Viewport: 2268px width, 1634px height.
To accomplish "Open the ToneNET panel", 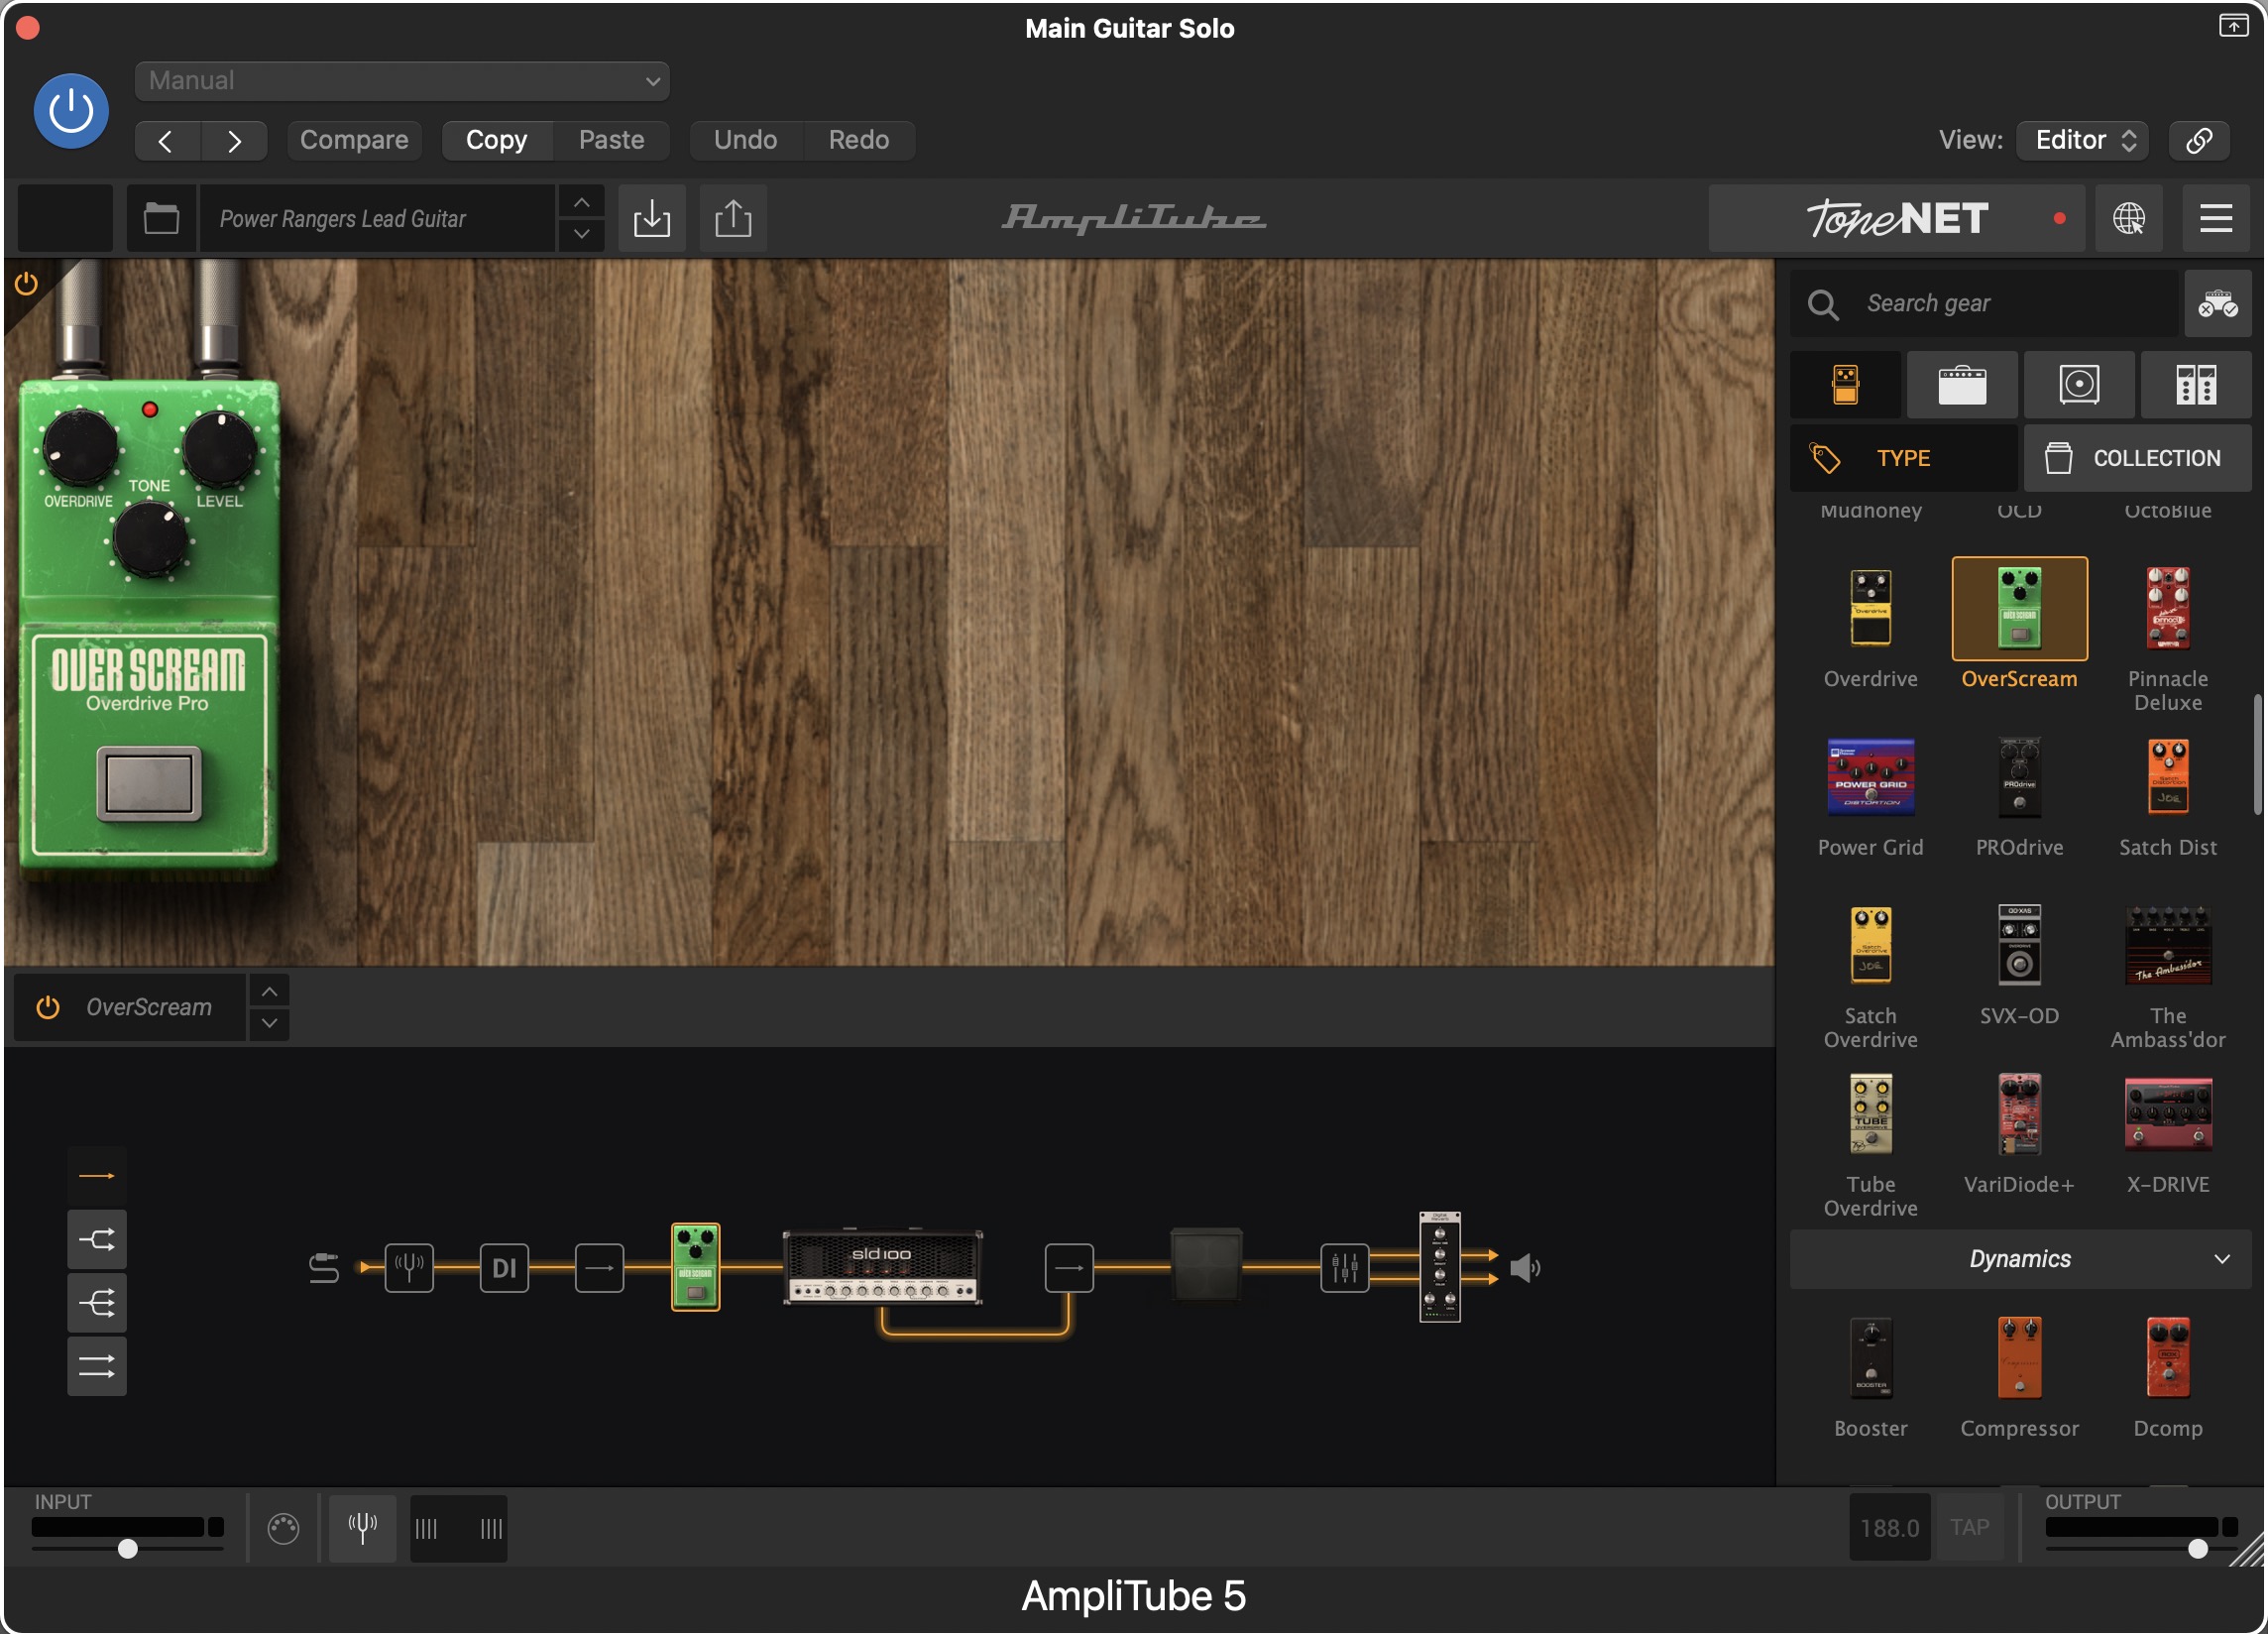I will [x=1896, y=218].
